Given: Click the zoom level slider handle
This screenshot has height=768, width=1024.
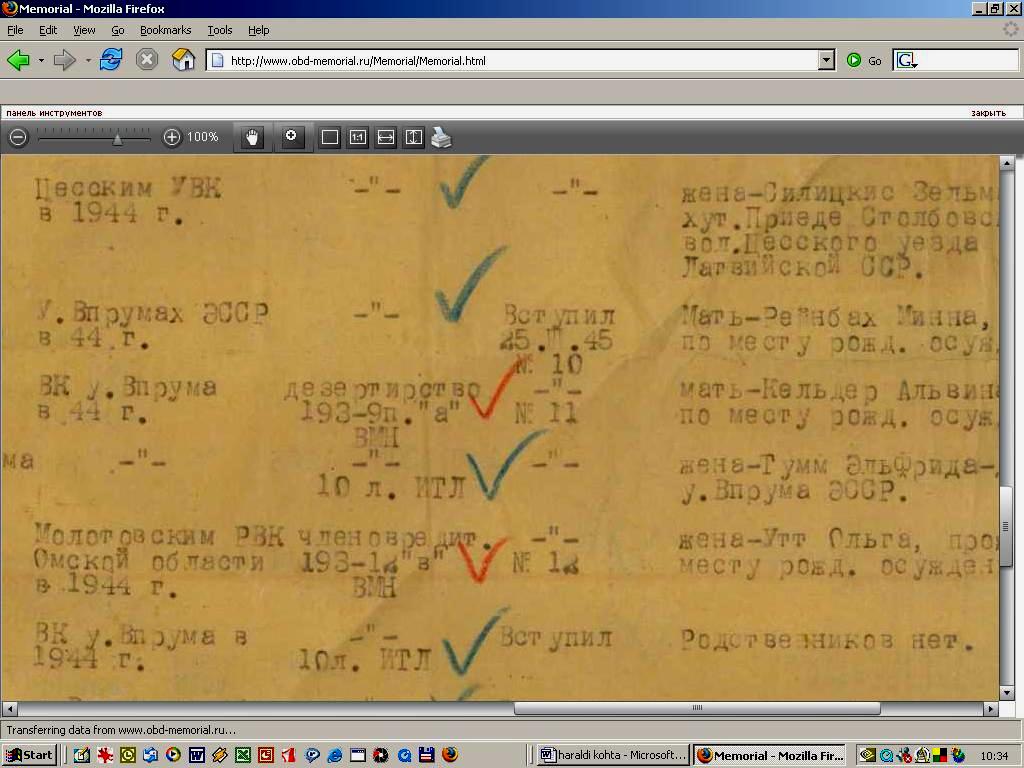Looking at the screenshot, I should pos(117,139).
